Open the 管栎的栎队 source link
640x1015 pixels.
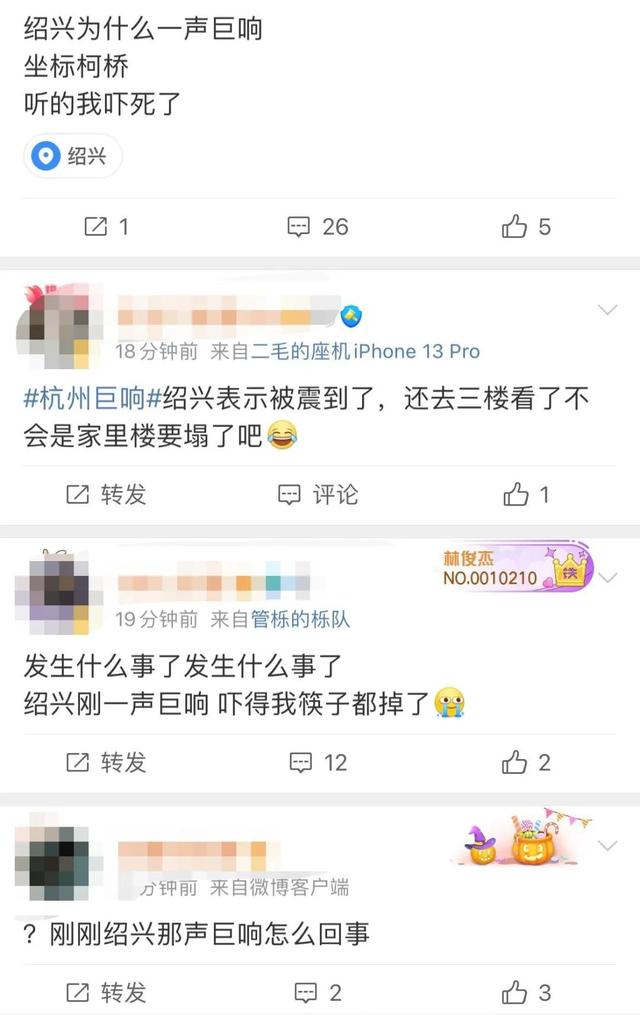300,619
